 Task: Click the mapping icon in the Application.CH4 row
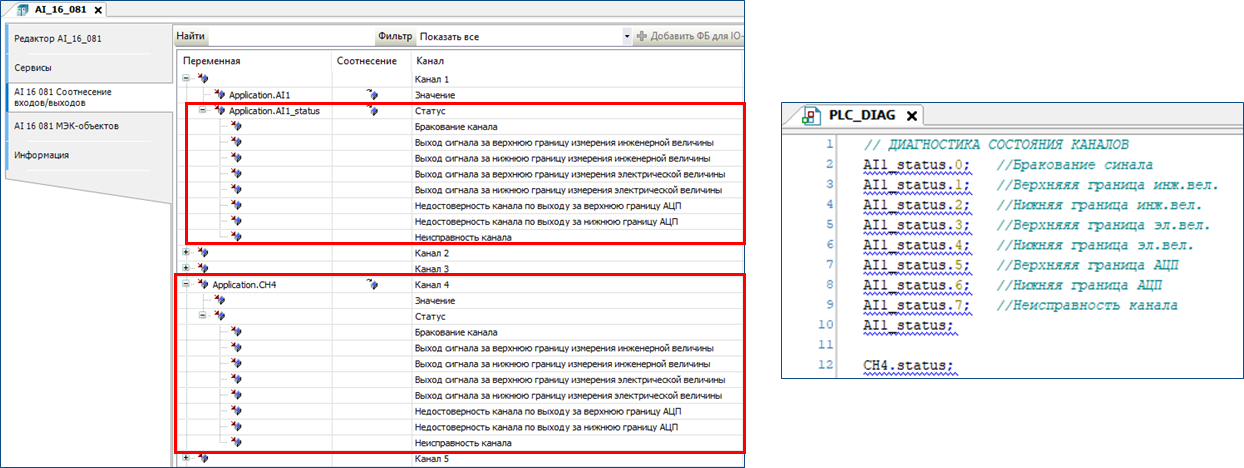(373, 285)
